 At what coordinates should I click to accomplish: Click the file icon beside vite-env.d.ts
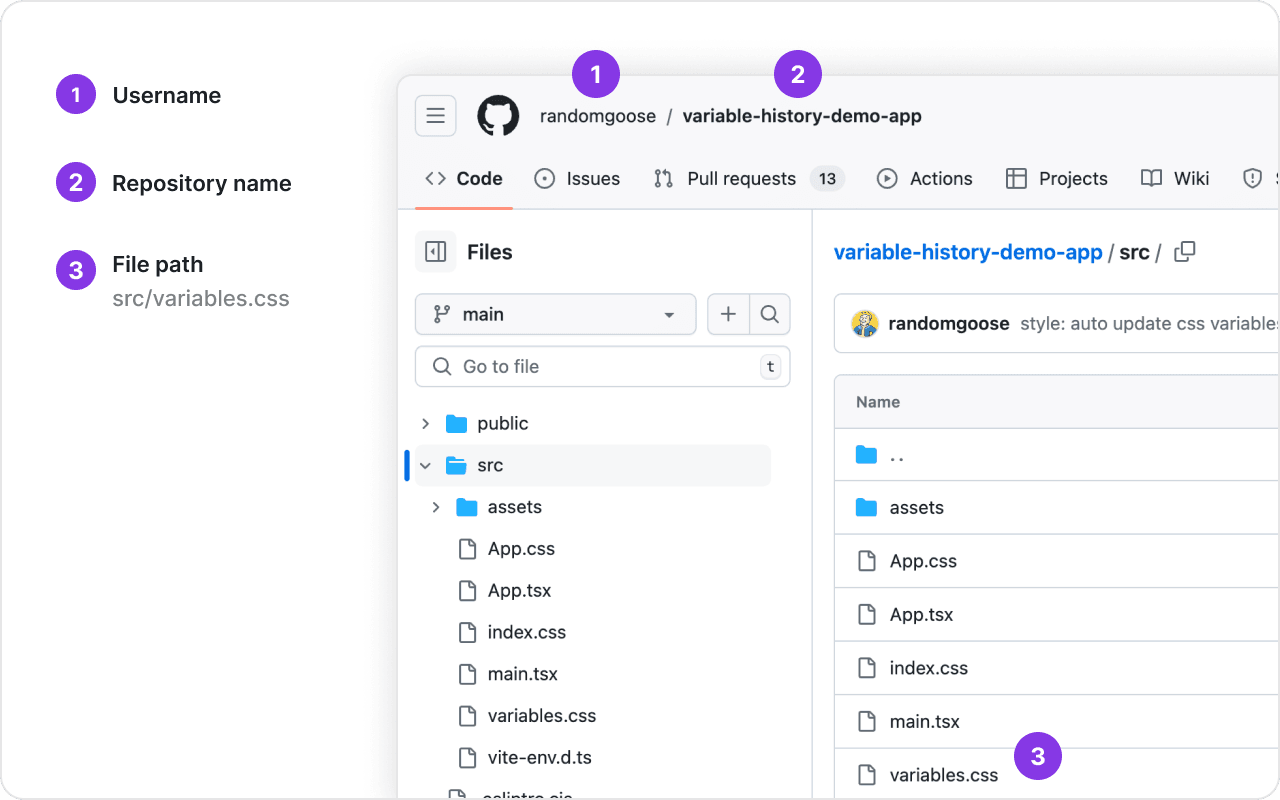467,758
